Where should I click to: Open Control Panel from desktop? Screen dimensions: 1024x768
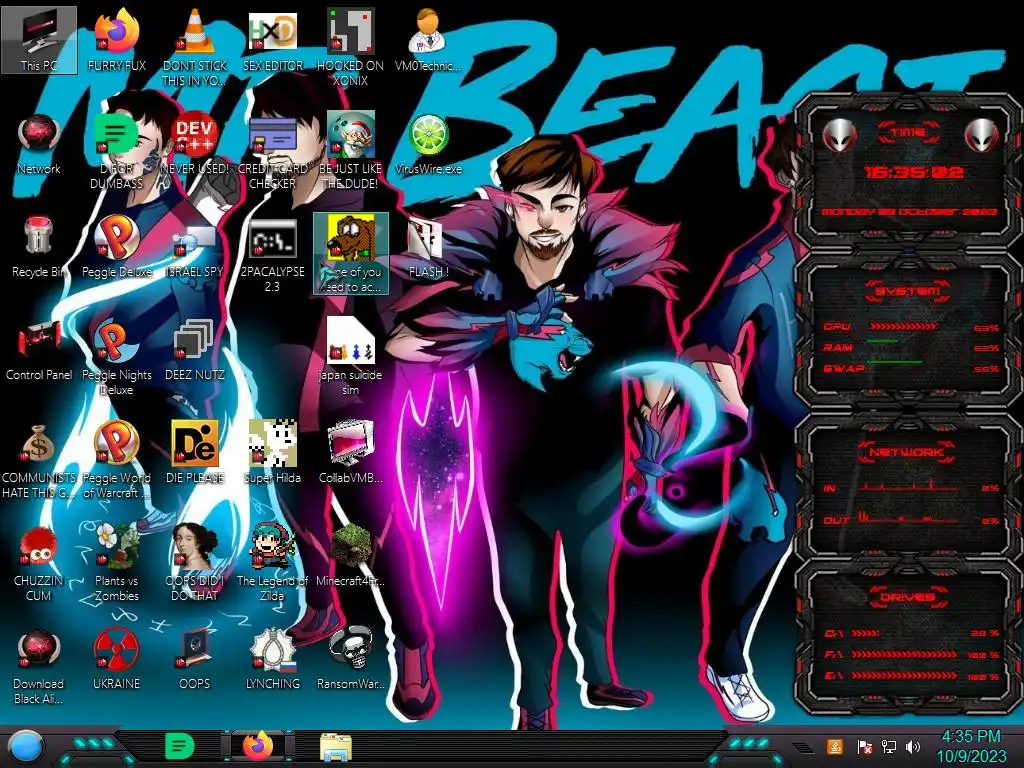pos(39,351)
